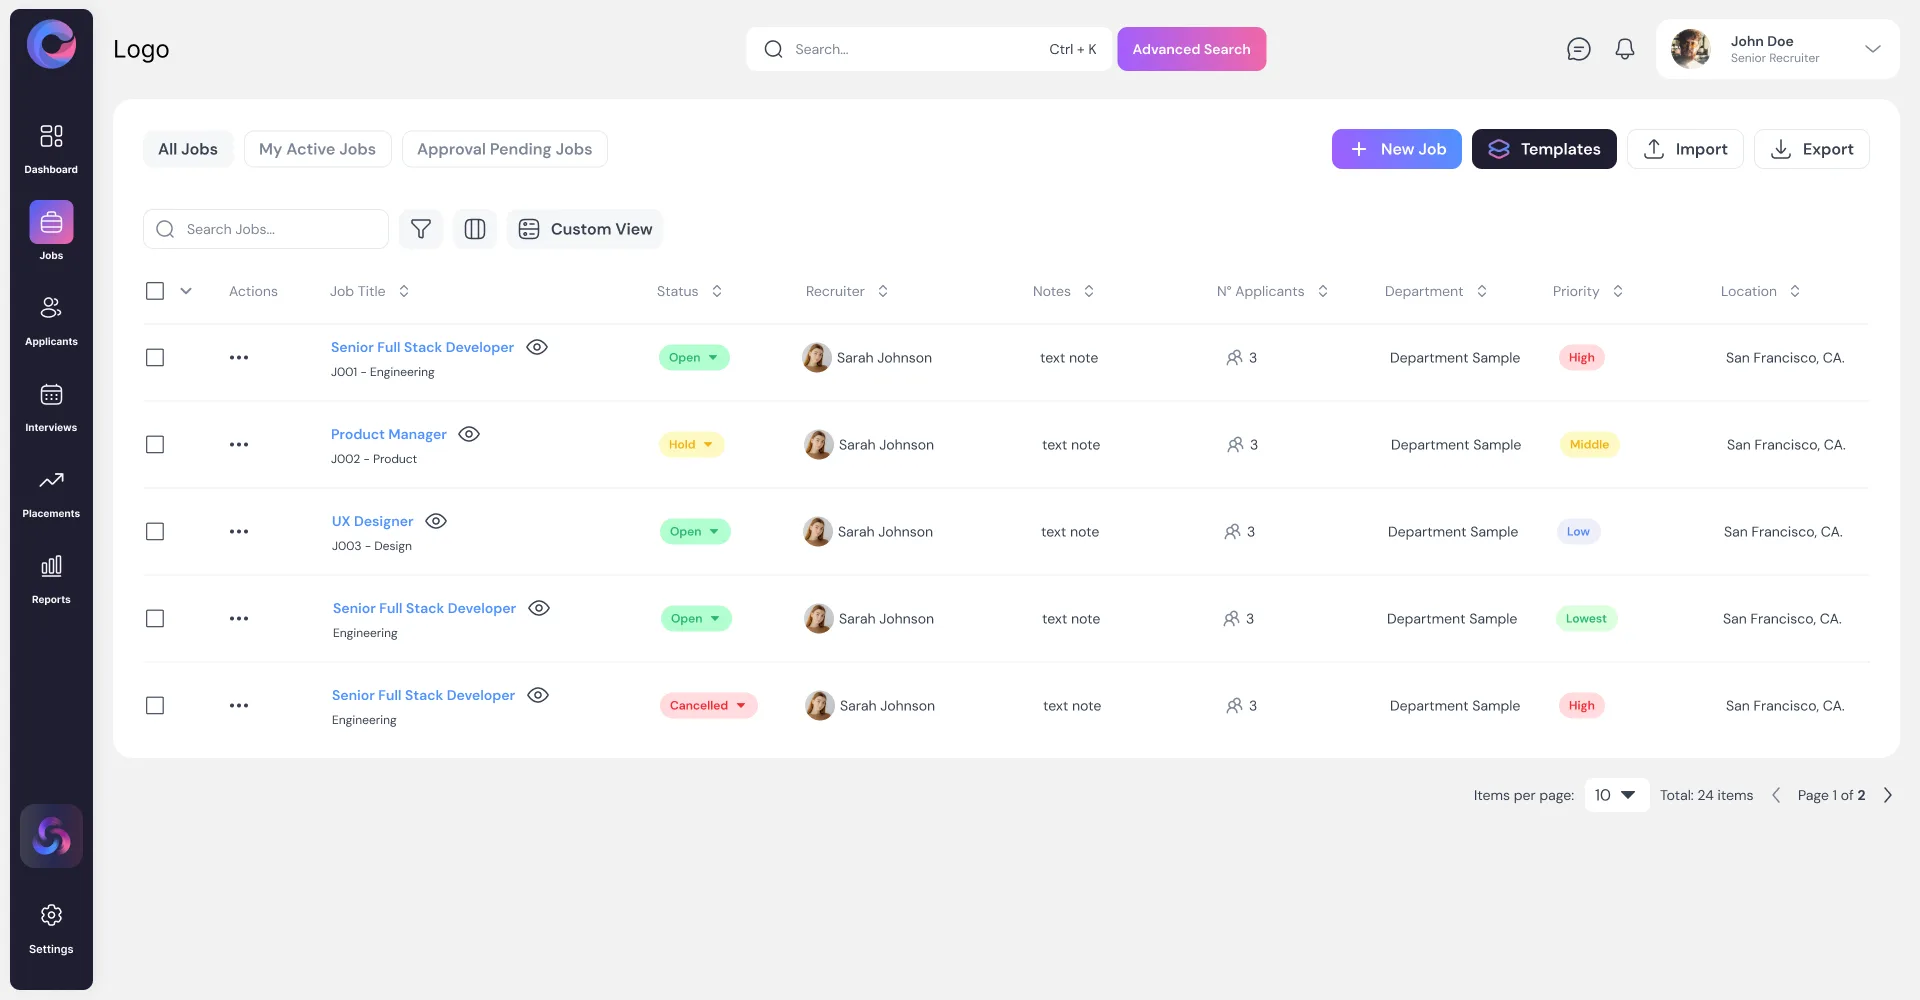The image size is (1920, 1000).
Task: Open notifications bell icon
Action: pos(1625,49)
